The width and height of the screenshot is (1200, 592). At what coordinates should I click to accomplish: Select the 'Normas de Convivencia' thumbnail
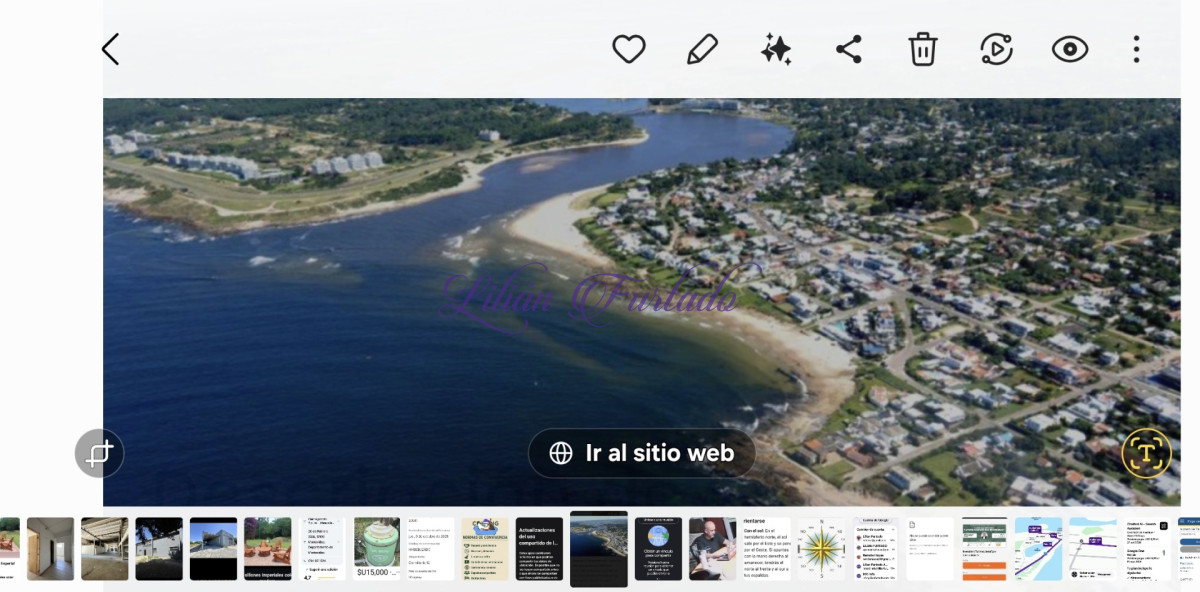(x=485, y=549)
